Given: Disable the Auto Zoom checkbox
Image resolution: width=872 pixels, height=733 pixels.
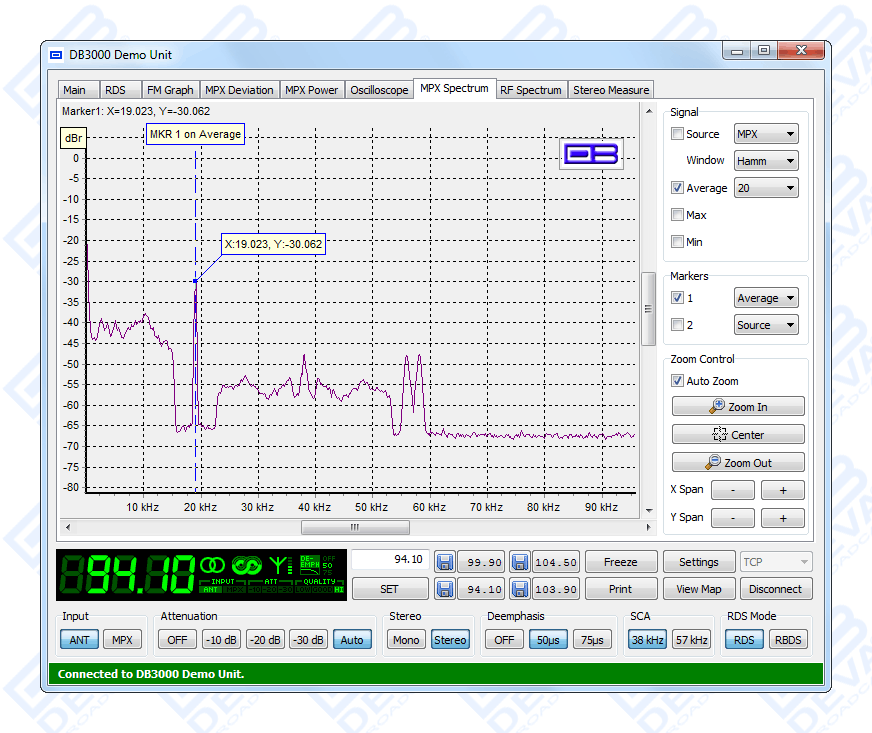Looking at the screenshot, I should (678, 381).
